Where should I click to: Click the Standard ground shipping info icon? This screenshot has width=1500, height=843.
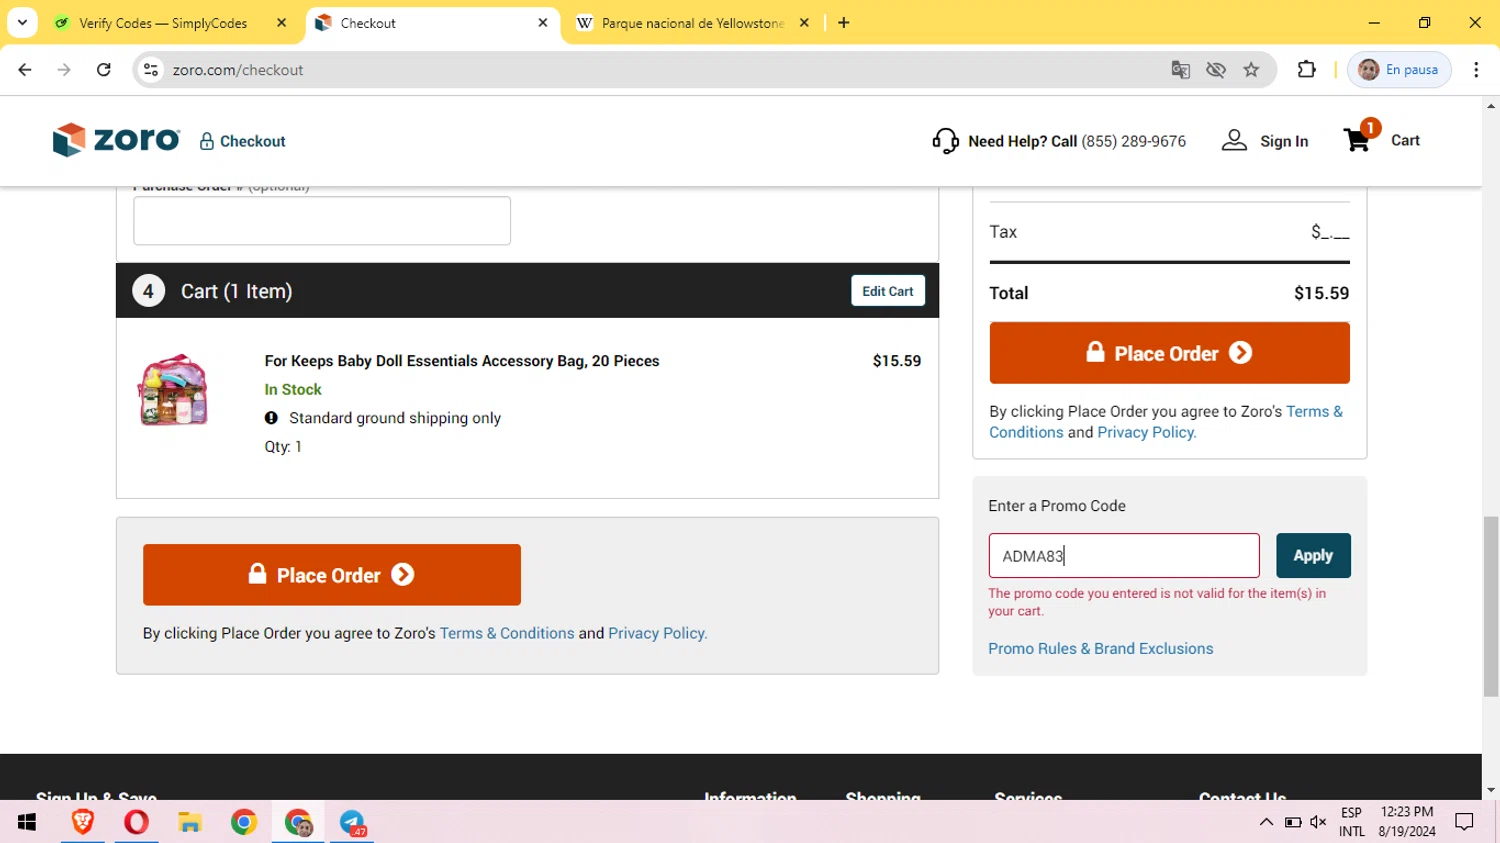(271, 418)
